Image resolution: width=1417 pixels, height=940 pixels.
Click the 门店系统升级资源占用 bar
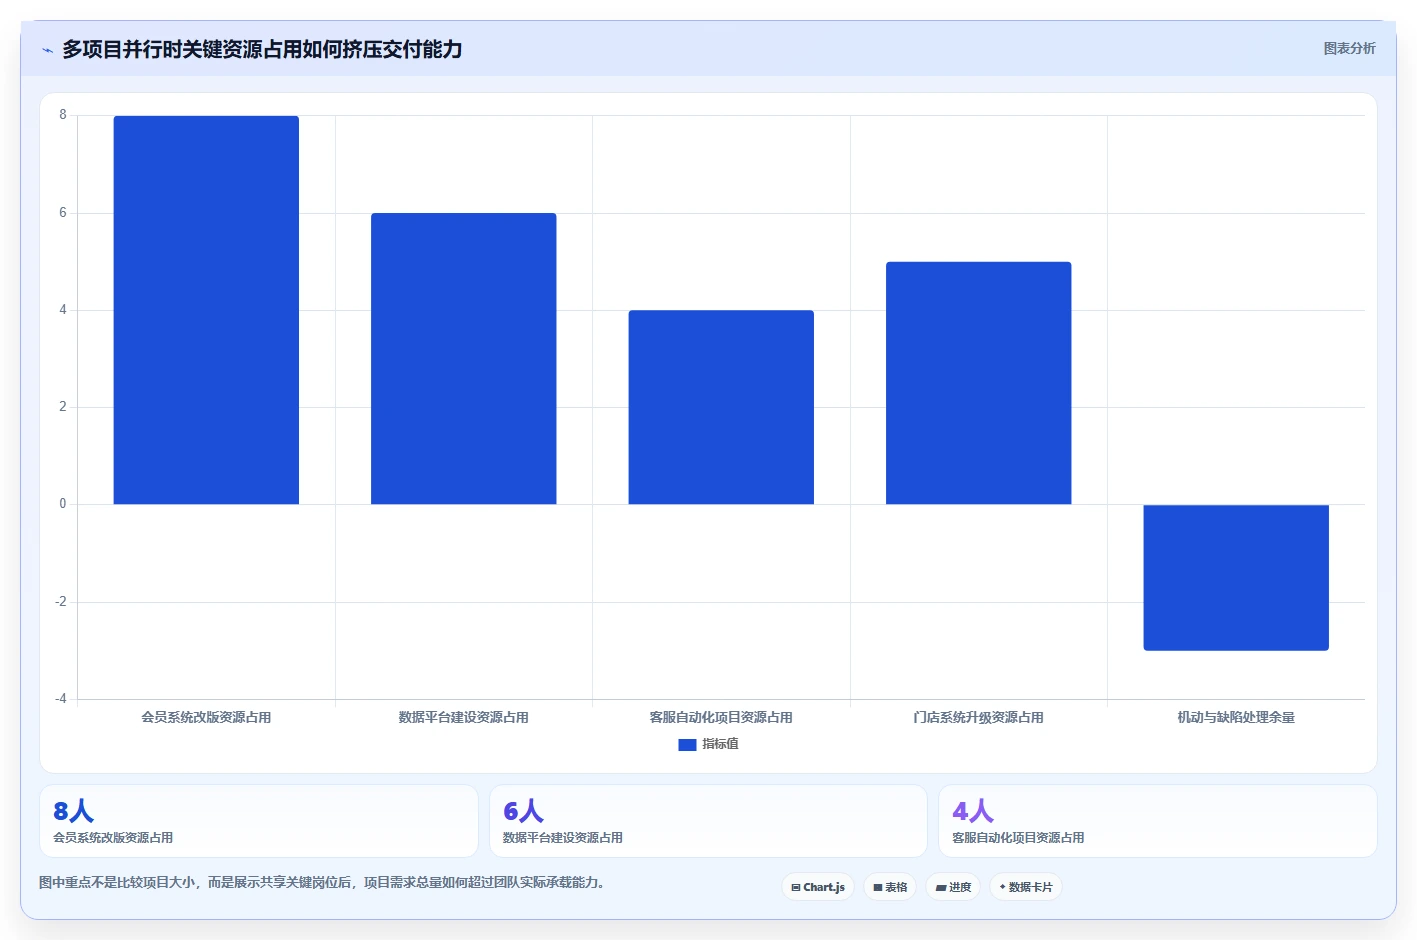[x=978, y=383]
